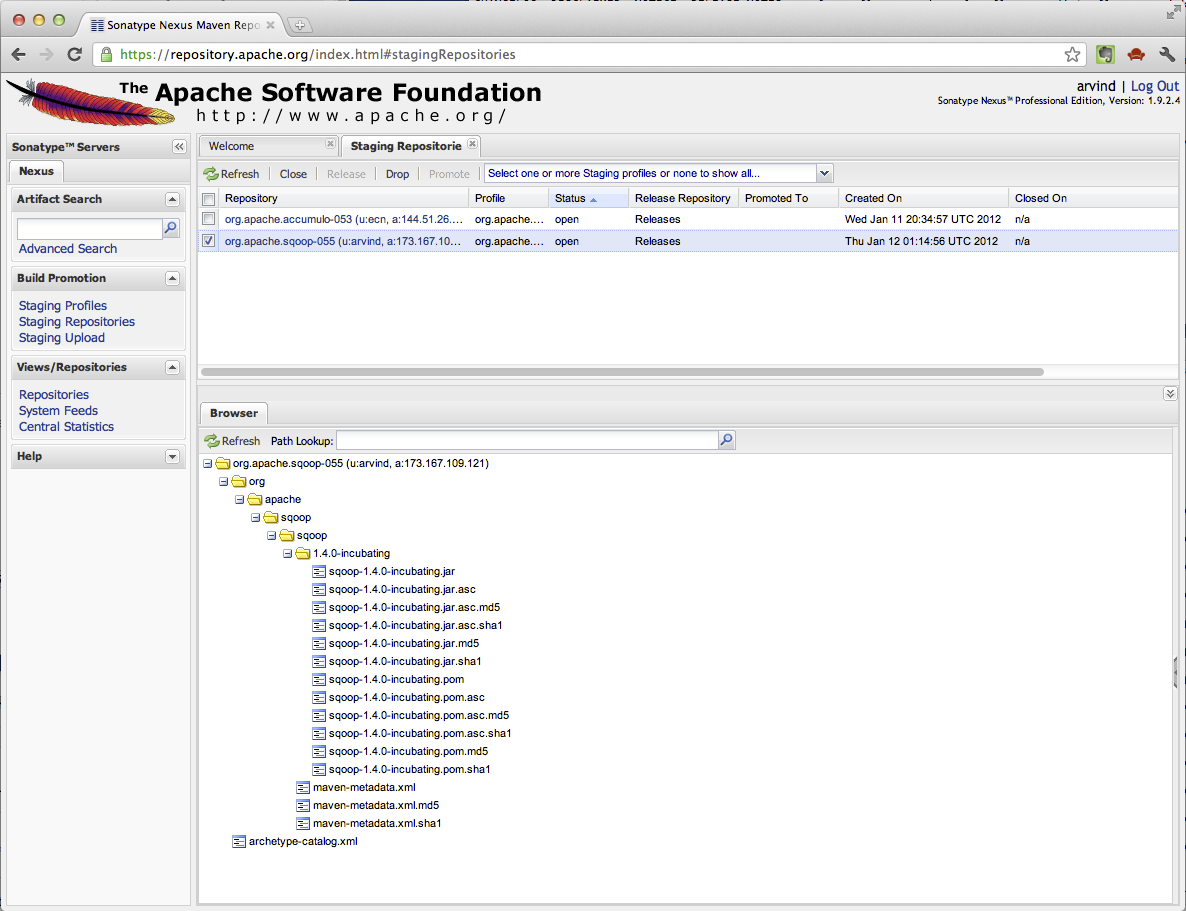Open a new browser tab

tap(300, 25)
